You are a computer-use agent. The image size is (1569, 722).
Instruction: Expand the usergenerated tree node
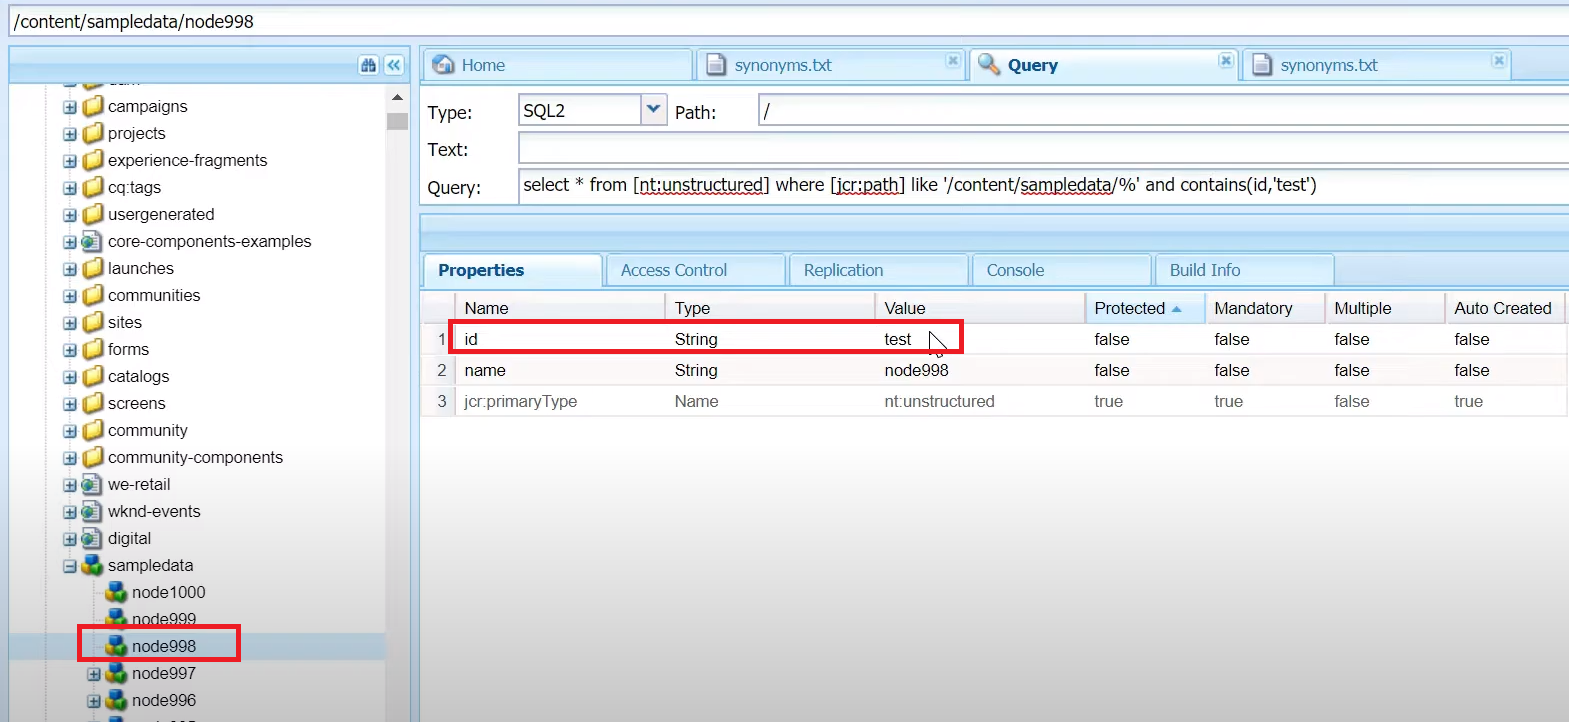[x=70, y=215]
